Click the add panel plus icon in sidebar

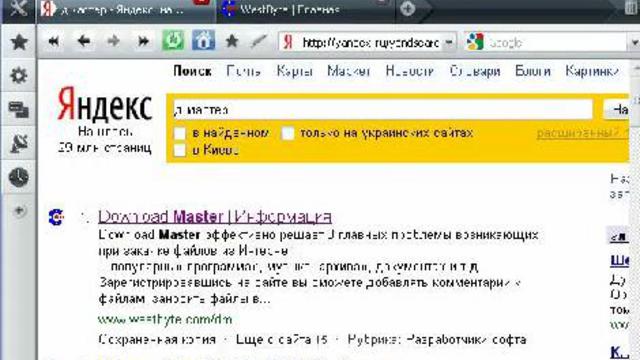(x=19, y=211)
